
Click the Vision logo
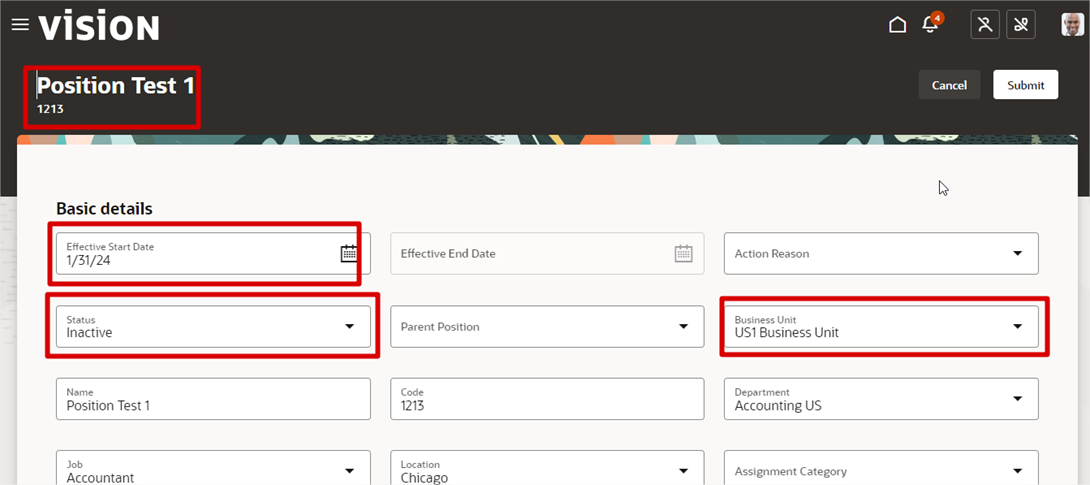point(99,26)
